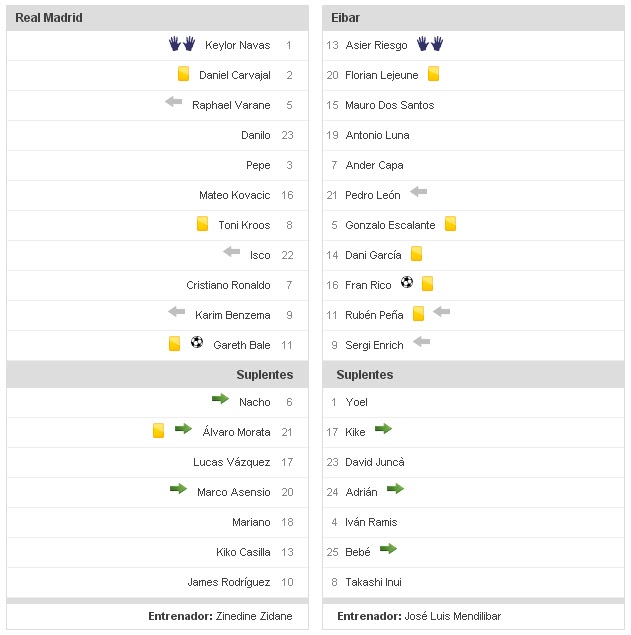631x635 pixels.
Task: Click the goal ball icon by Fran Rico
Action: [407, 283]
